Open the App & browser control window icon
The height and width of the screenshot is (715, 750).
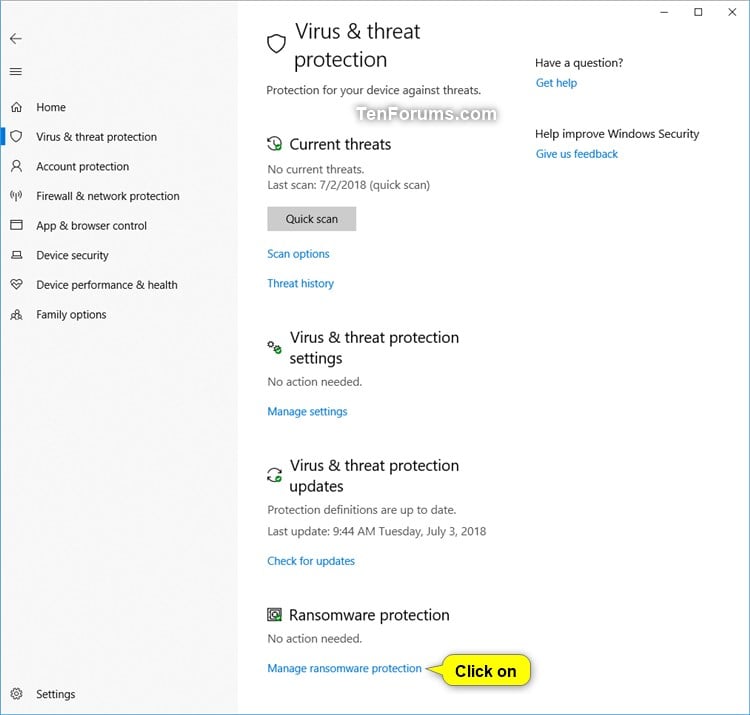16,225
